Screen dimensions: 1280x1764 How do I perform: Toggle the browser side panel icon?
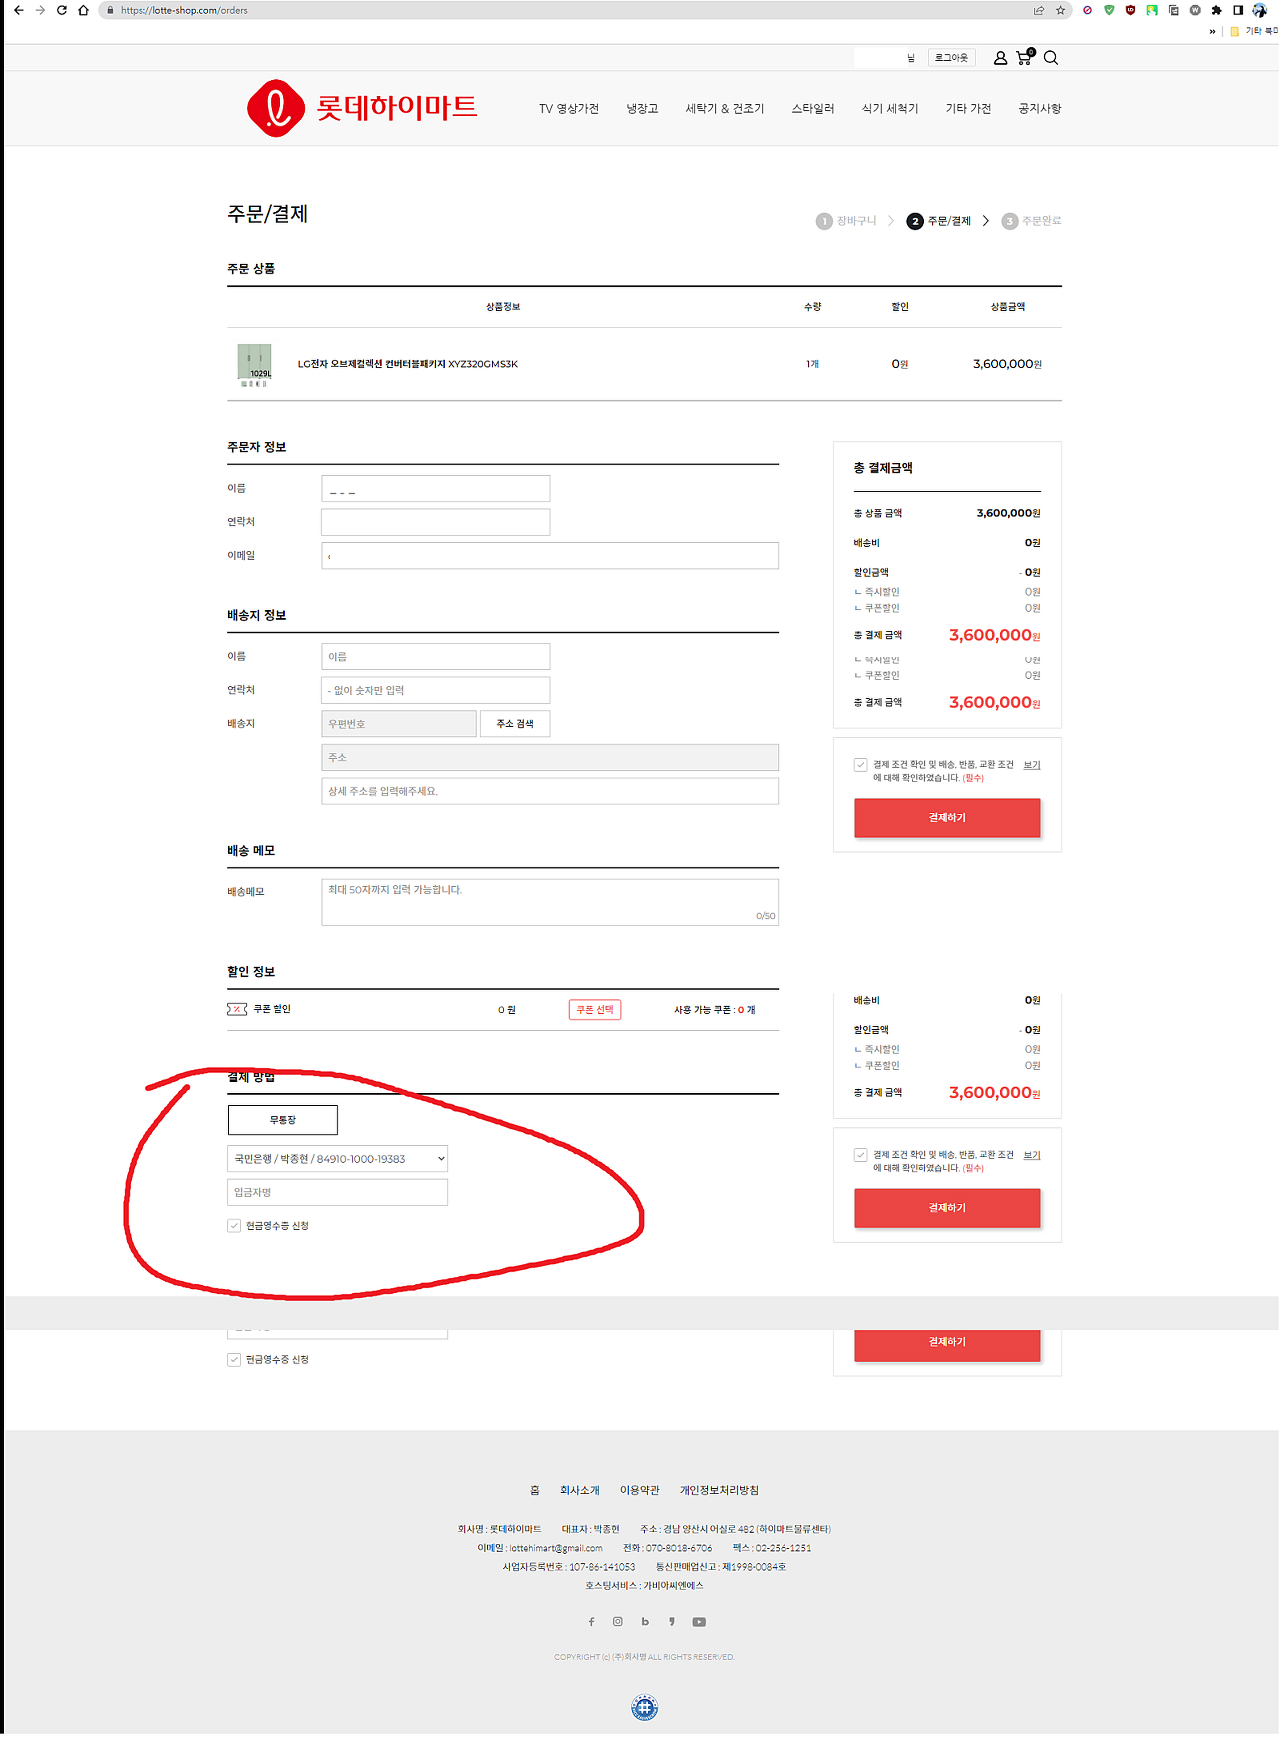coord(1237,10)
